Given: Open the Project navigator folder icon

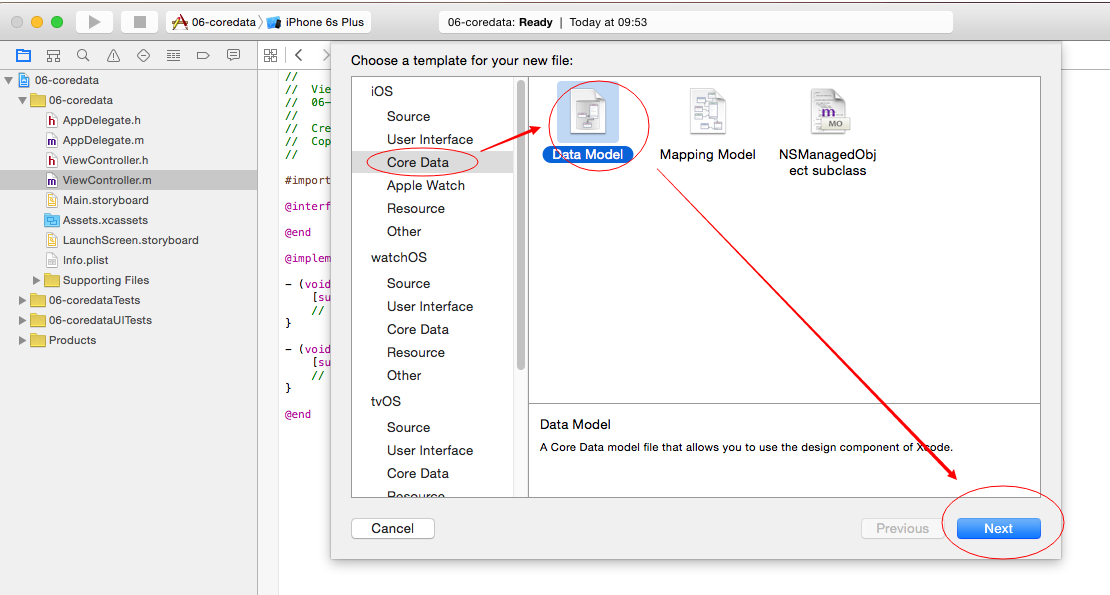Looking at the screenshot, I should (23, 55).
